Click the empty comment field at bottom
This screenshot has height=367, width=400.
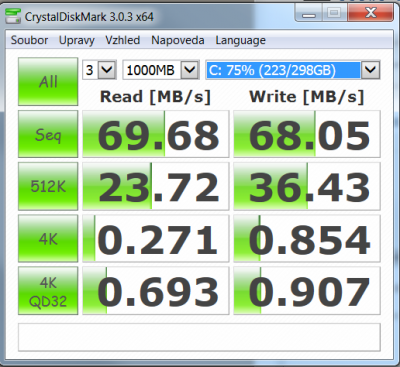[199, 337]
